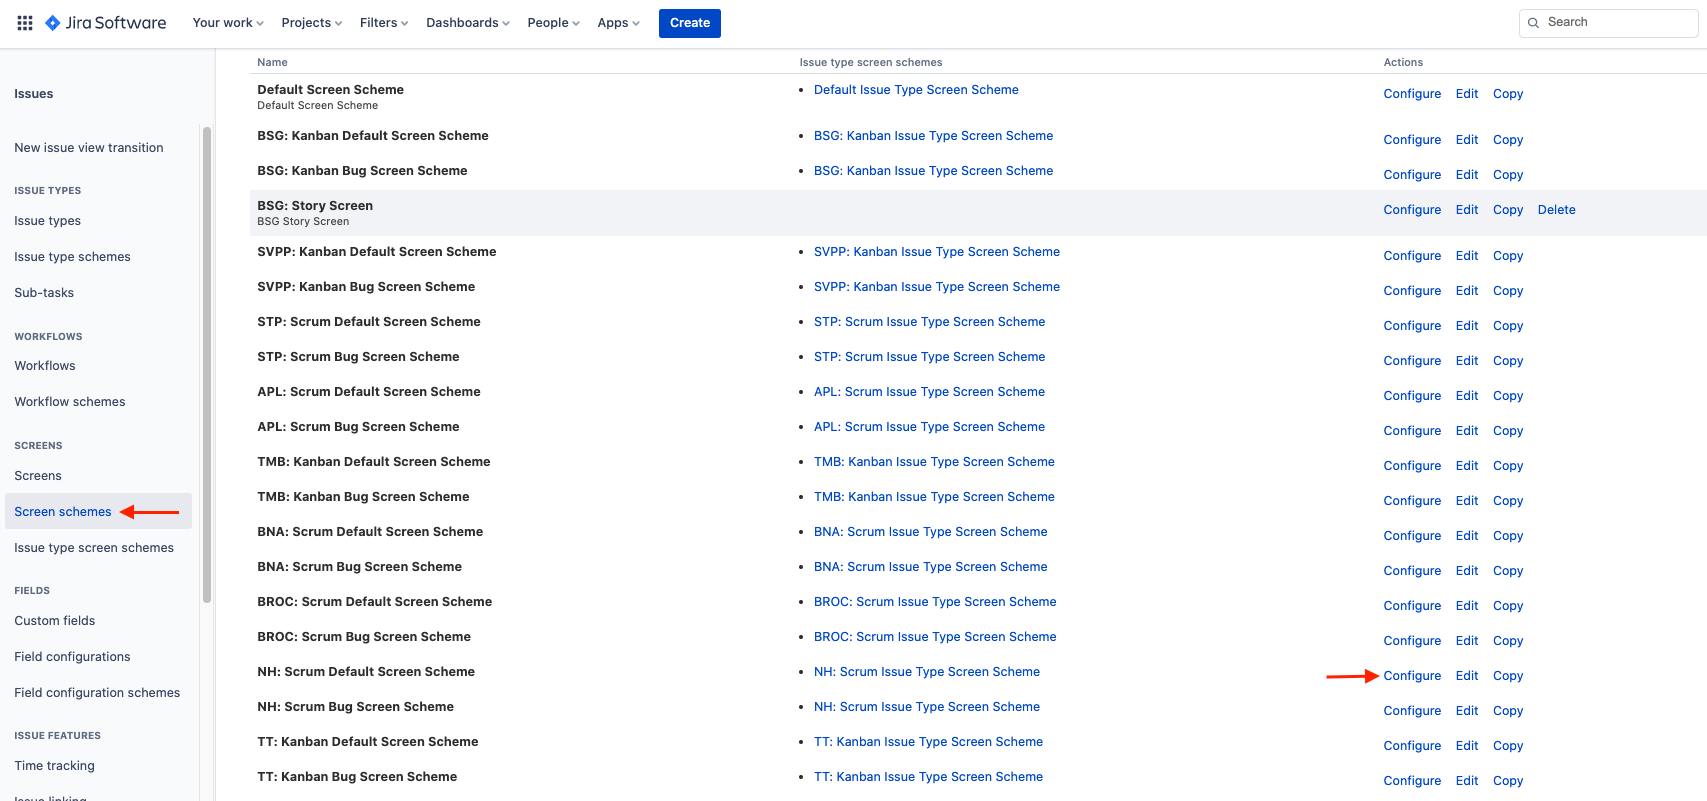This screenshot has width=1707, height=801.
Task: Go to Issue type schemes
Action: click(72, 257)
